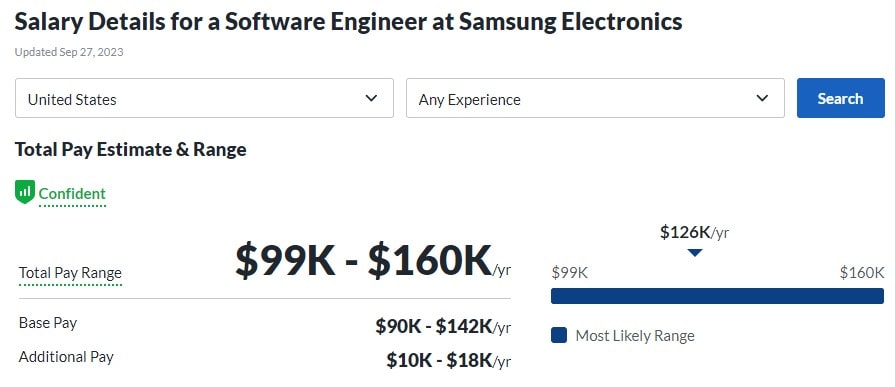Click the Updated Sep 27, 2023 text
895x387 pixels.
click(x=69, y=53)
